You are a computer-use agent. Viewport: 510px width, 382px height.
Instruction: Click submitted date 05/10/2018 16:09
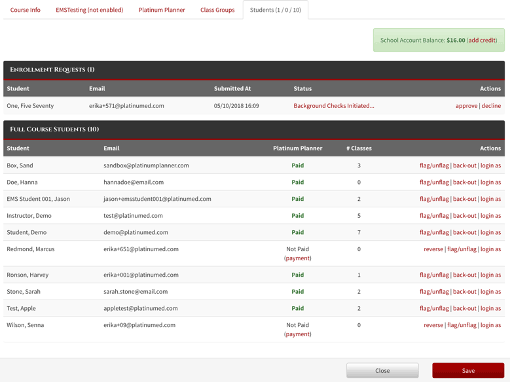(236, 106)
